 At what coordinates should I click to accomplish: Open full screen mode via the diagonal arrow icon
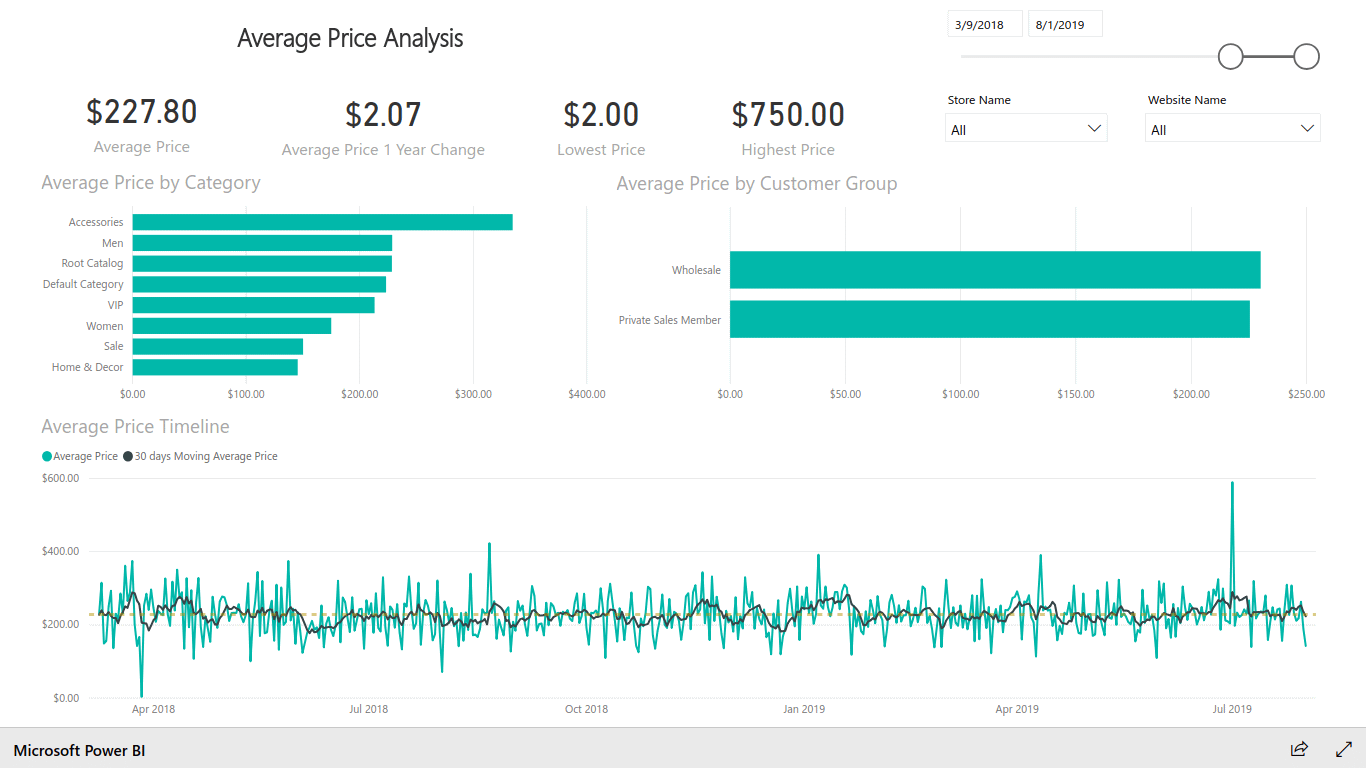pyautogui.click(x=1343, y=749)
